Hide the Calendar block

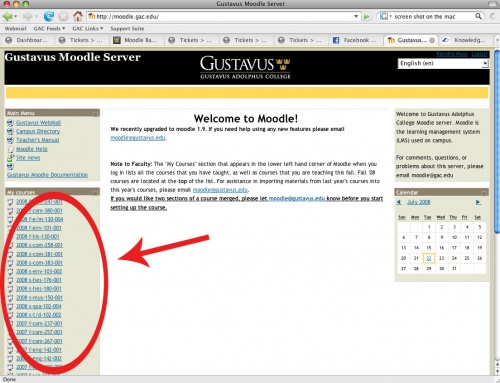[x=485, y=192]
